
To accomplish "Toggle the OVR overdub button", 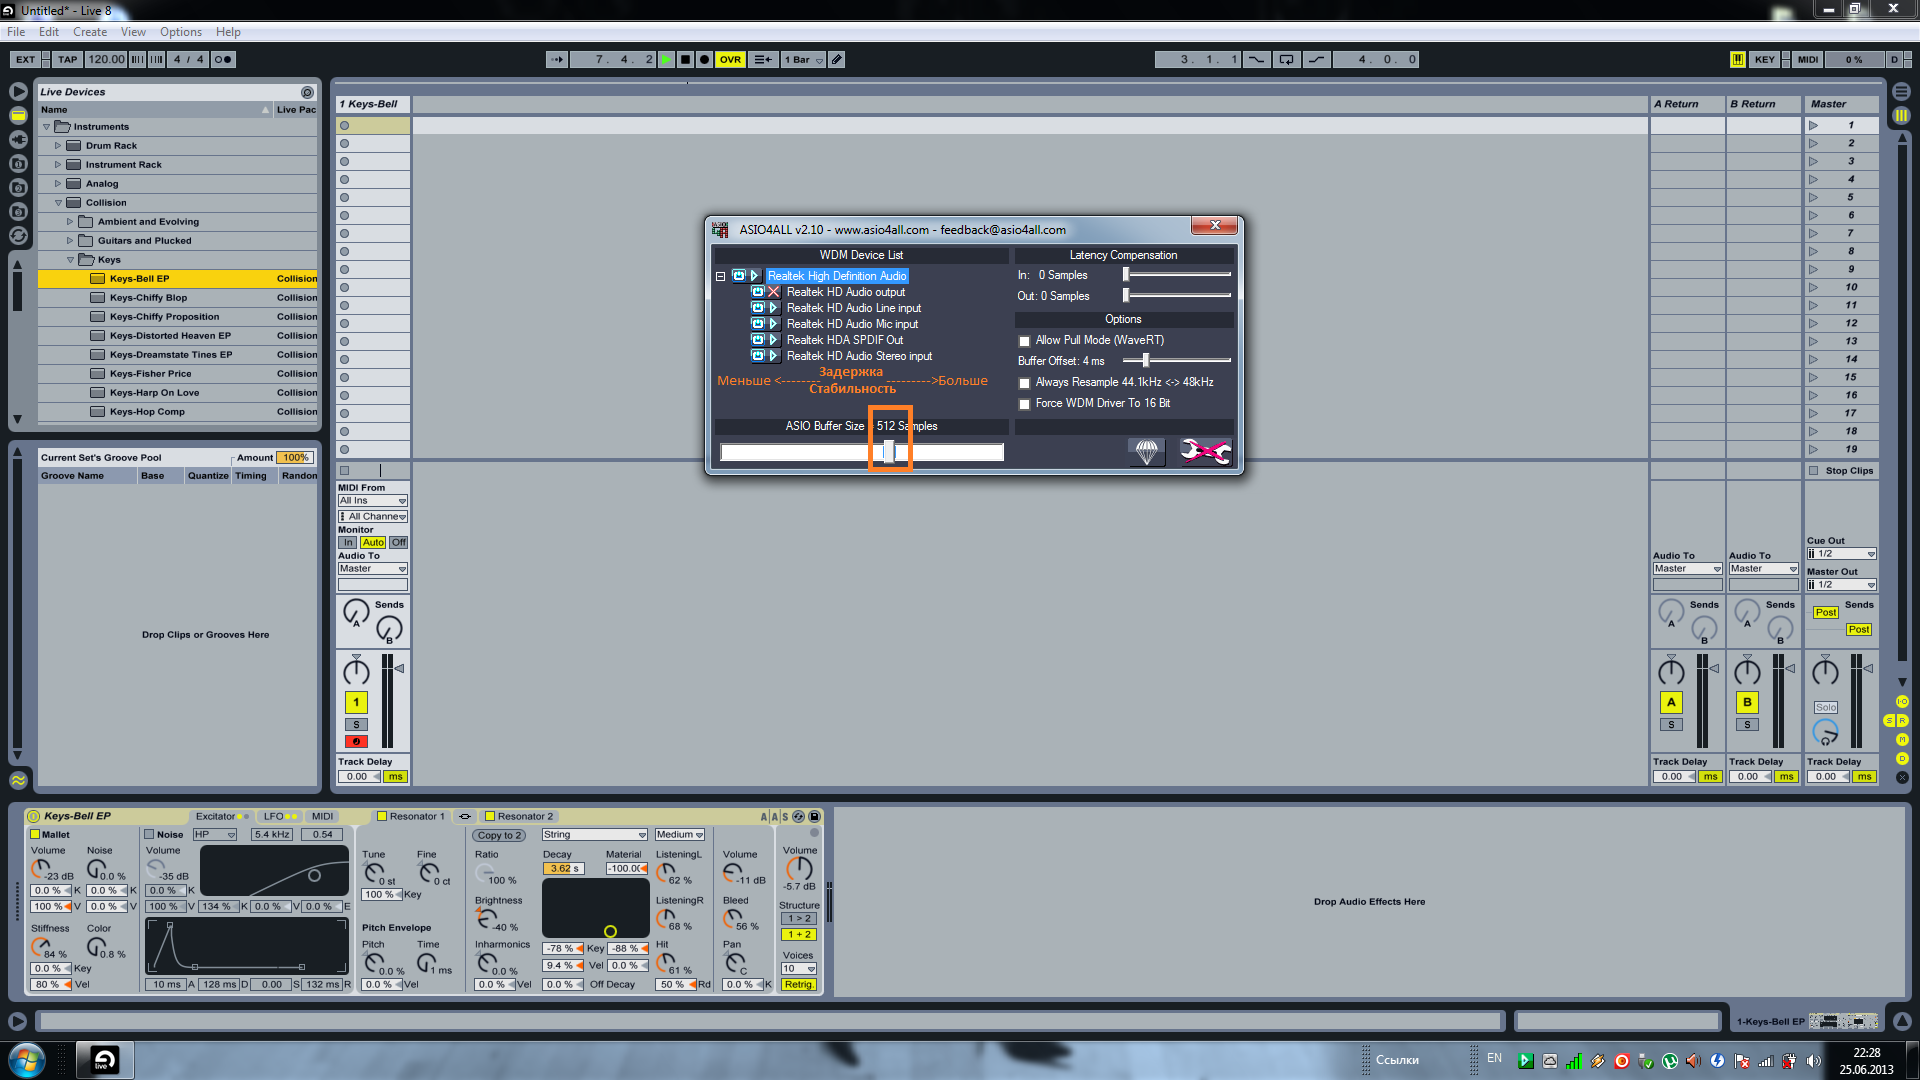I will (x=731, y=60).
